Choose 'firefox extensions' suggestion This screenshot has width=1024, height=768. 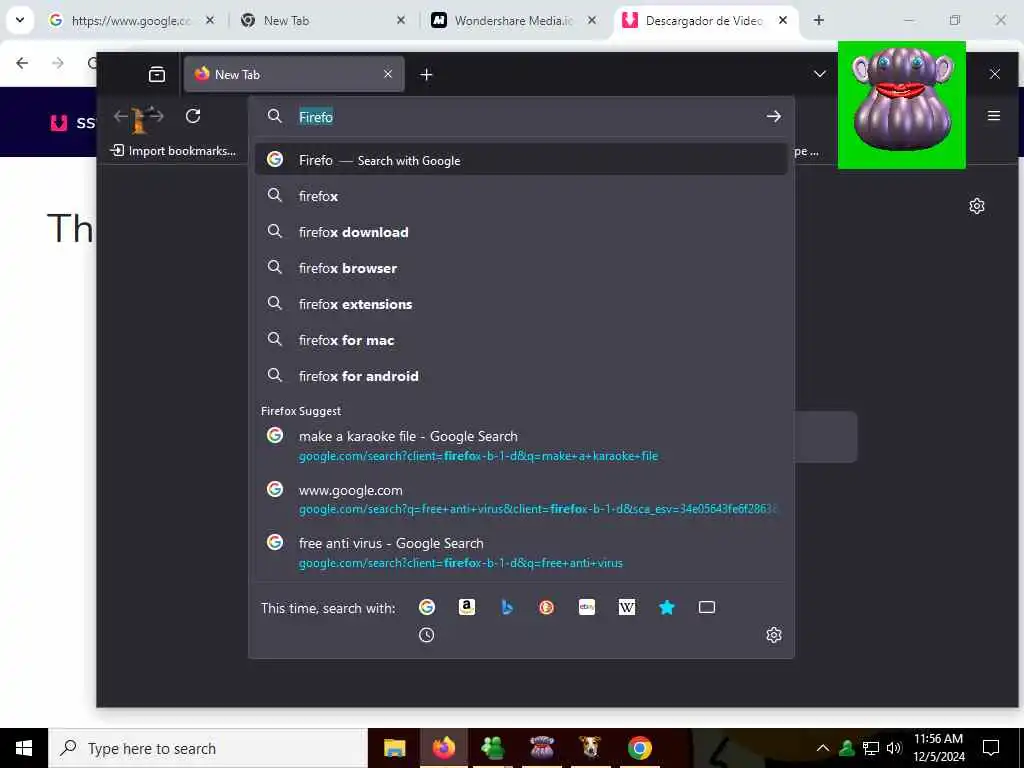(x=521, y=304)
